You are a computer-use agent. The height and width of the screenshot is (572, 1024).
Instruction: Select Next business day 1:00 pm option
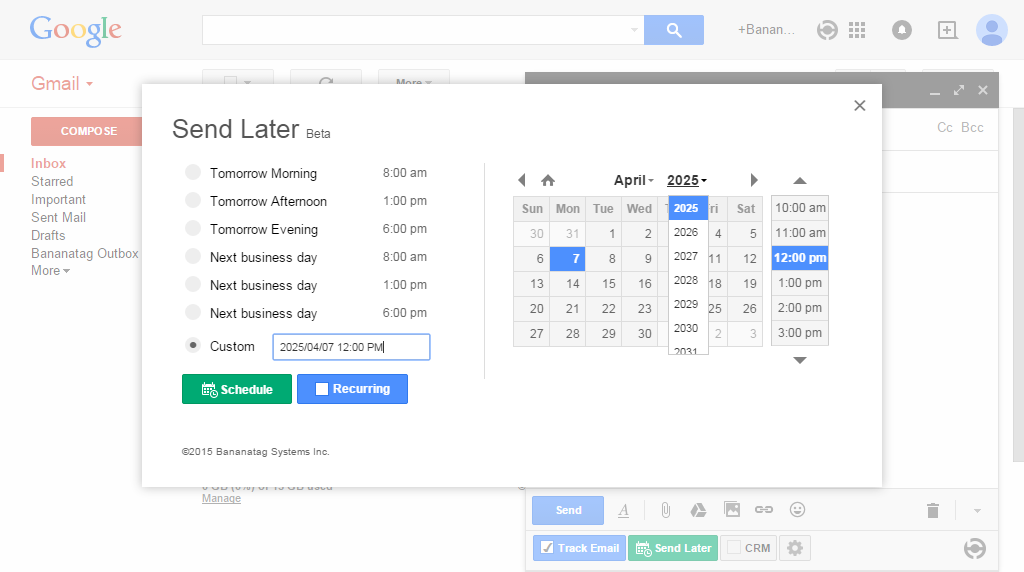click(x=193, y=284)
